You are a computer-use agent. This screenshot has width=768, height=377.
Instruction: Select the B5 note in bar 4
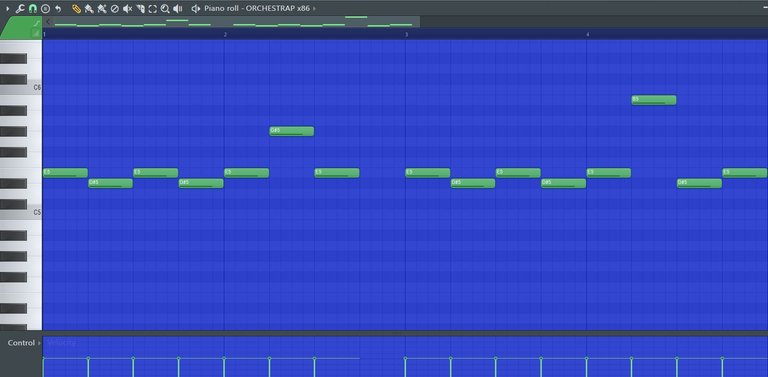click(654, 100)
